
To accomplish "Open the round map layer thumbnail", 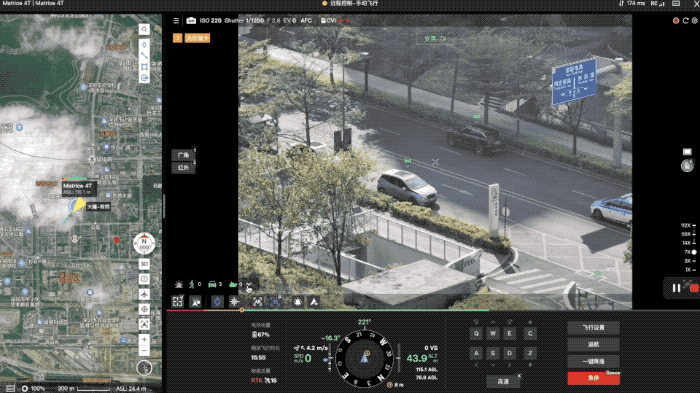I will 144,368.
